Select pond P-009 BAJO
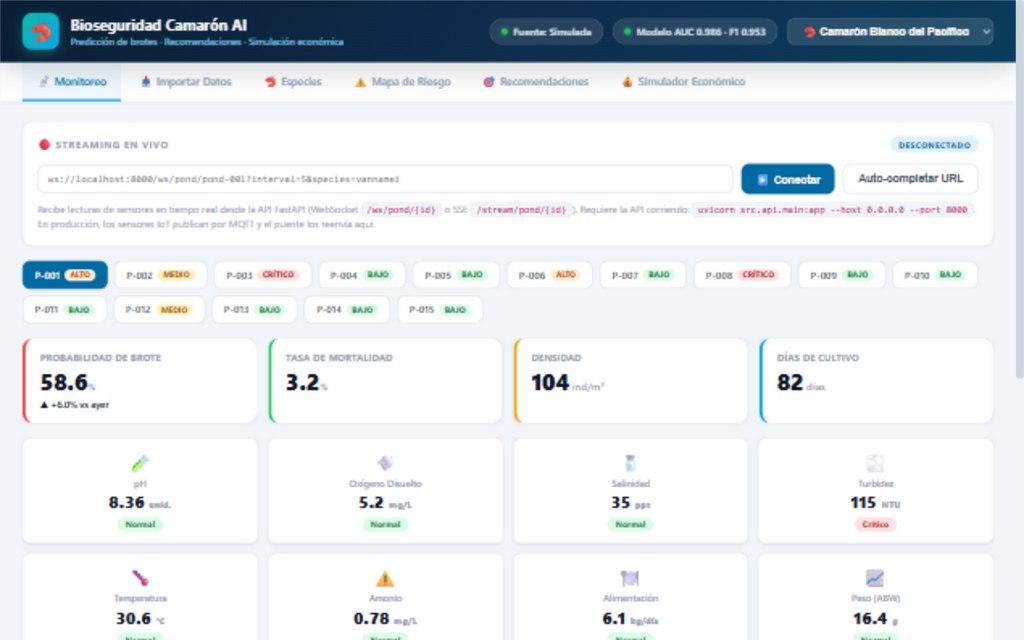The height and width of the screenshot is (640, 1024). 841,275
